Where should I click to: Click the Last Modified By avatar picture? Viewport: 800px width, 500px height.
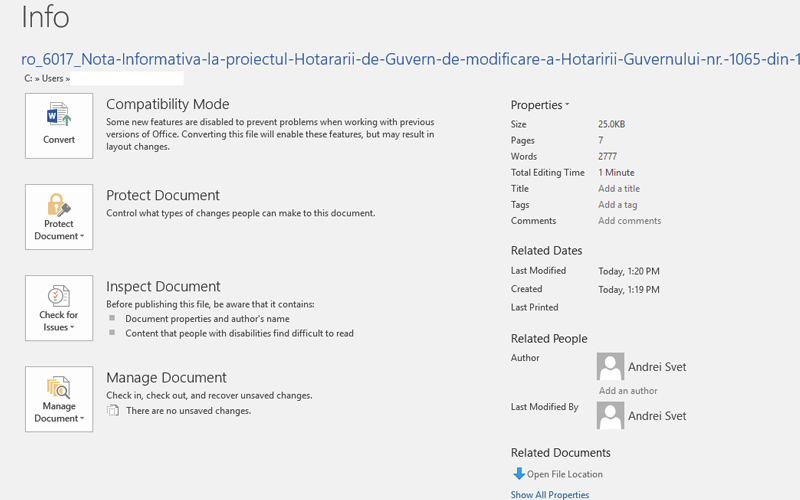[x=610, y=415]
